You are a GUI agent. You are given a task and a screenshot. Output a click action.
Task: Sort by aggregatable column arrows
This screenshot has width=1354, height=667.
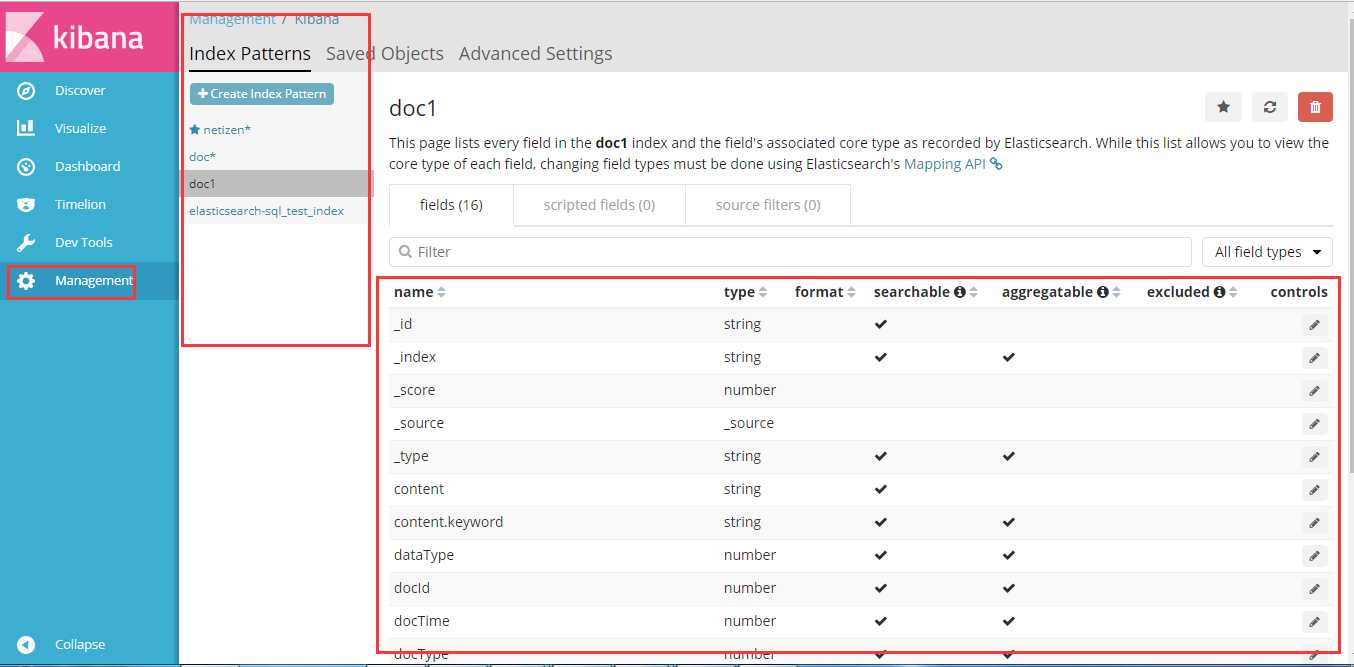tap(1117, 292)
